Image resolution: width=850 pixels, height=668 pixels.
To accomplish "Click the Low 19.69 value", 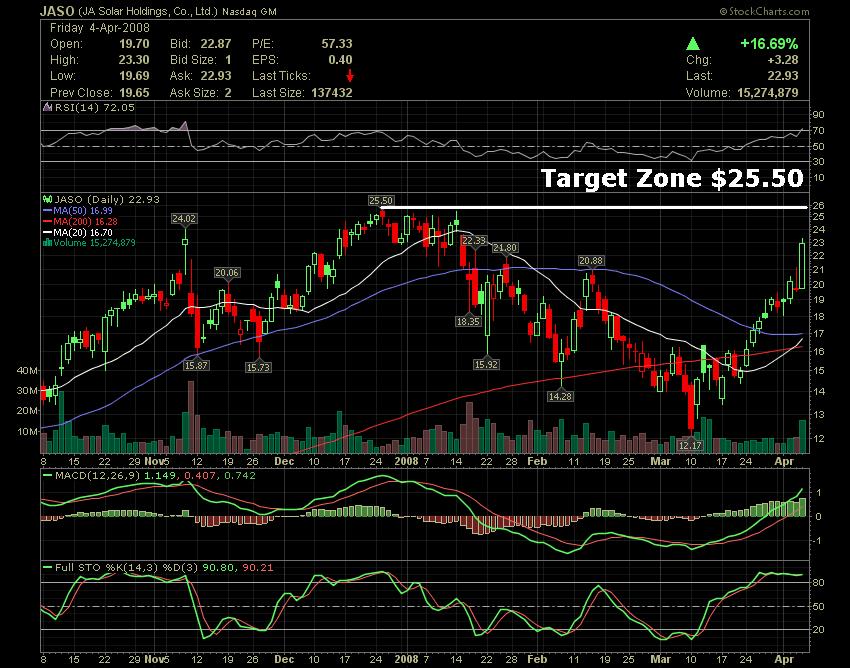I will pos(134,76).
